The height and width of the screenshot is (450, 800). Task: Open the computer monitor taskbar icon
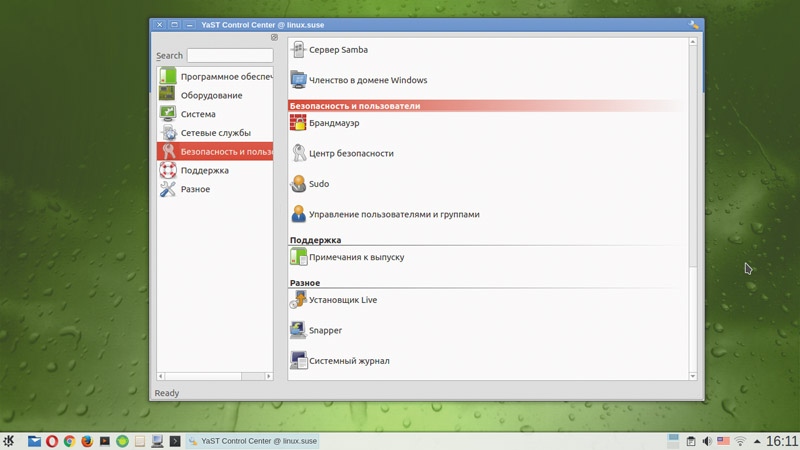[x=157, y=441]
